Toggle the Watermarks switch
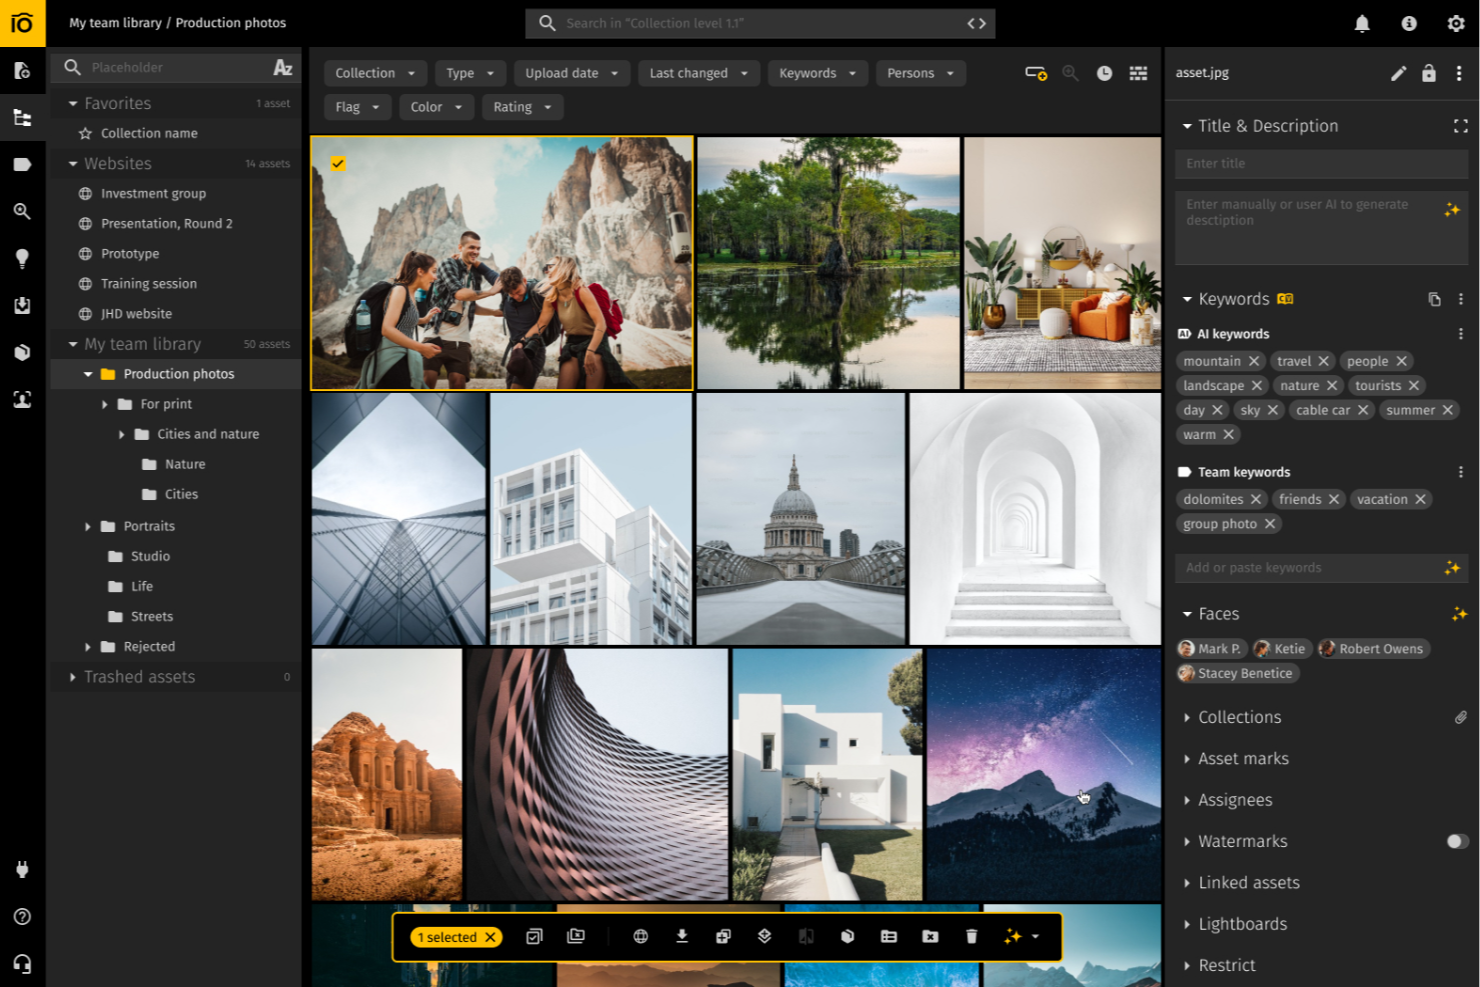The width and height of the screenshot is (1480, 987). [x=1457, y=841]
